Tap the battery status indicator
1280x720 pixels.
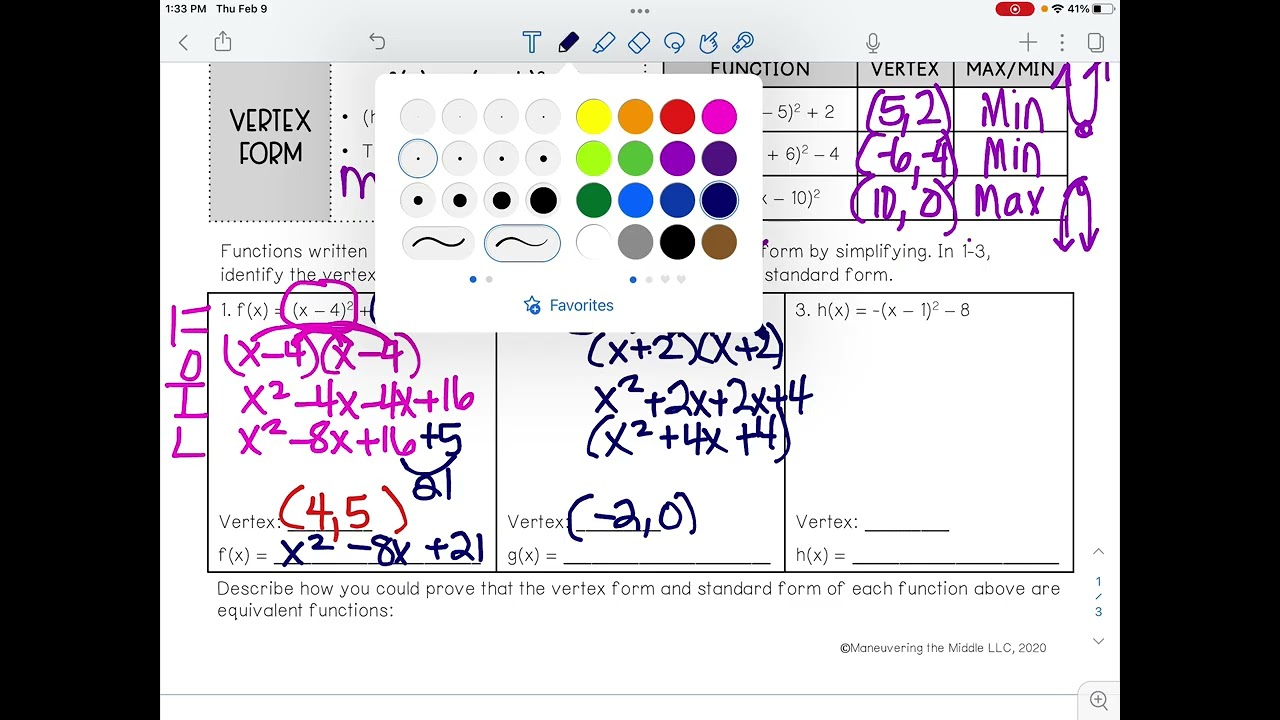tap(1102, 9)
